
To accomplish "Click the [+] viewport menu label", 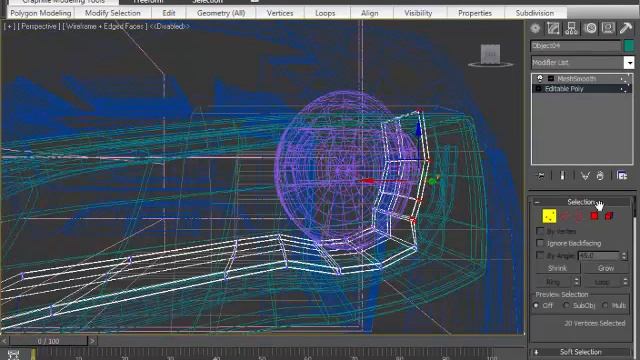I will click(9, 27).
